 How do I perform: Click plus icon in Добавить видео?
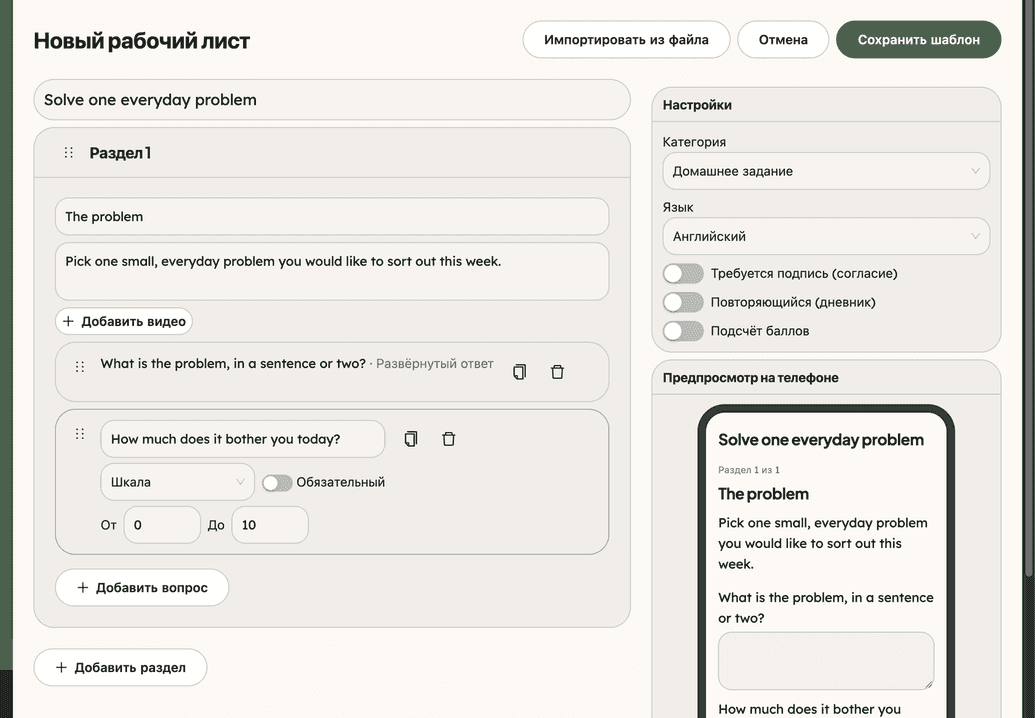coord(68,321)
